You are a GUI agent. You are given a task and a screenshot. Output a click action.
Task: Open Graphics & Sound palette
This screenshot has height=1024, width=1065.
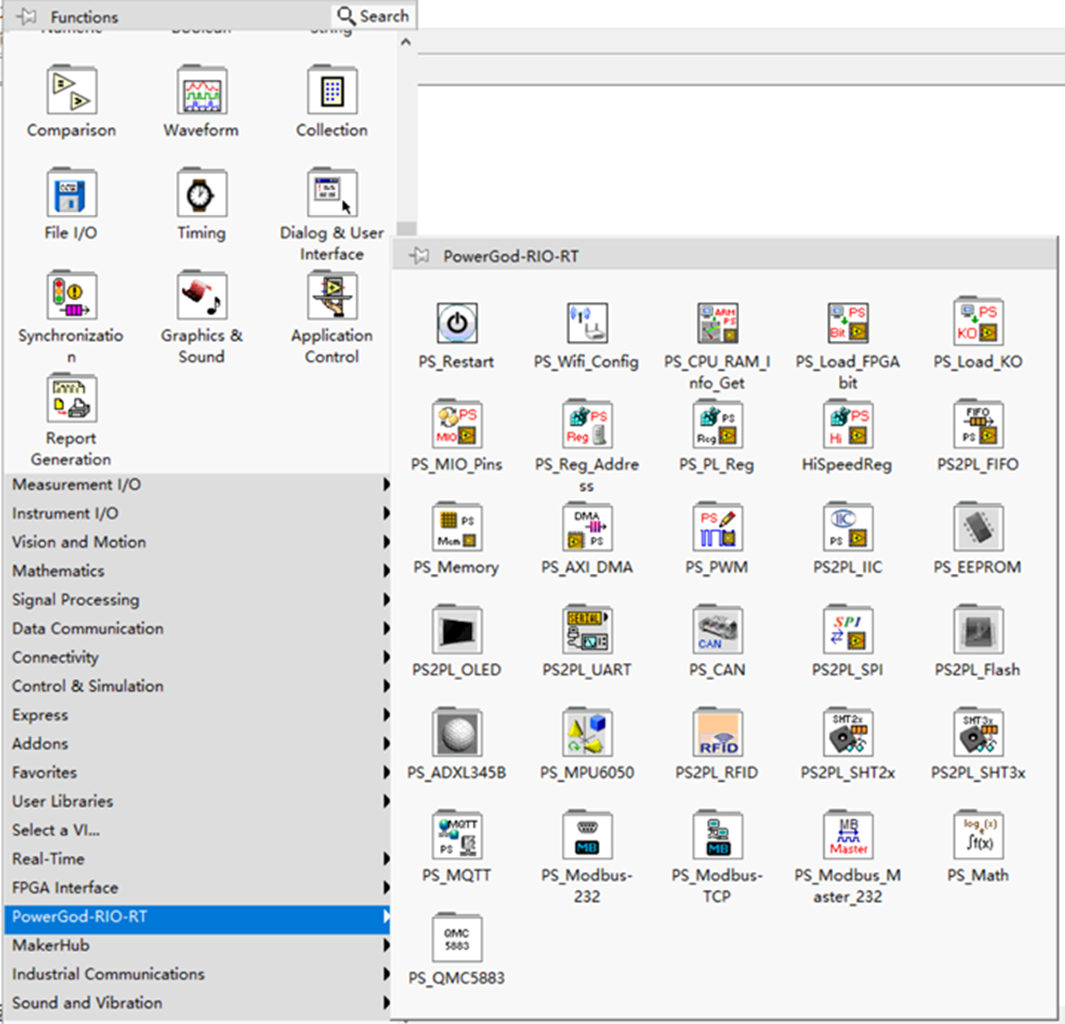tap(202, 295)
